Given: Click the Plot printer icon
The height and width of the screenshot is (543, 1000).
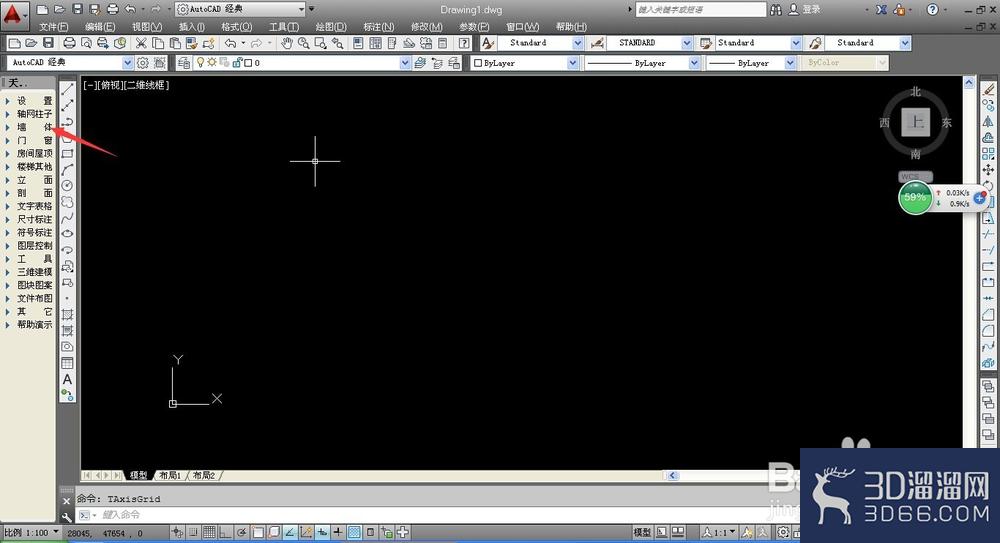Looking at the screenshot, I should point(70,43).
